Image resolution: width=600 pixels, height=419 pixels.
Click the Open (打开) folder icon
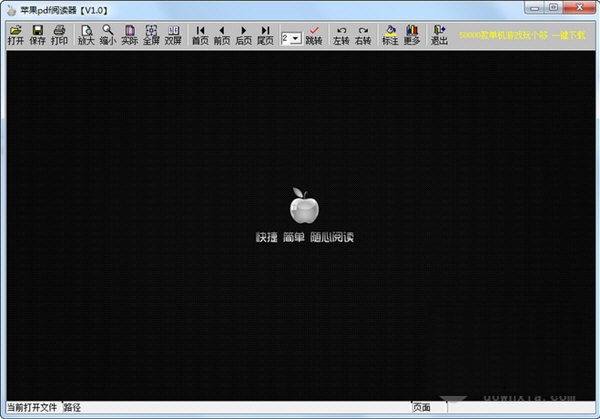tap(16, 35)
